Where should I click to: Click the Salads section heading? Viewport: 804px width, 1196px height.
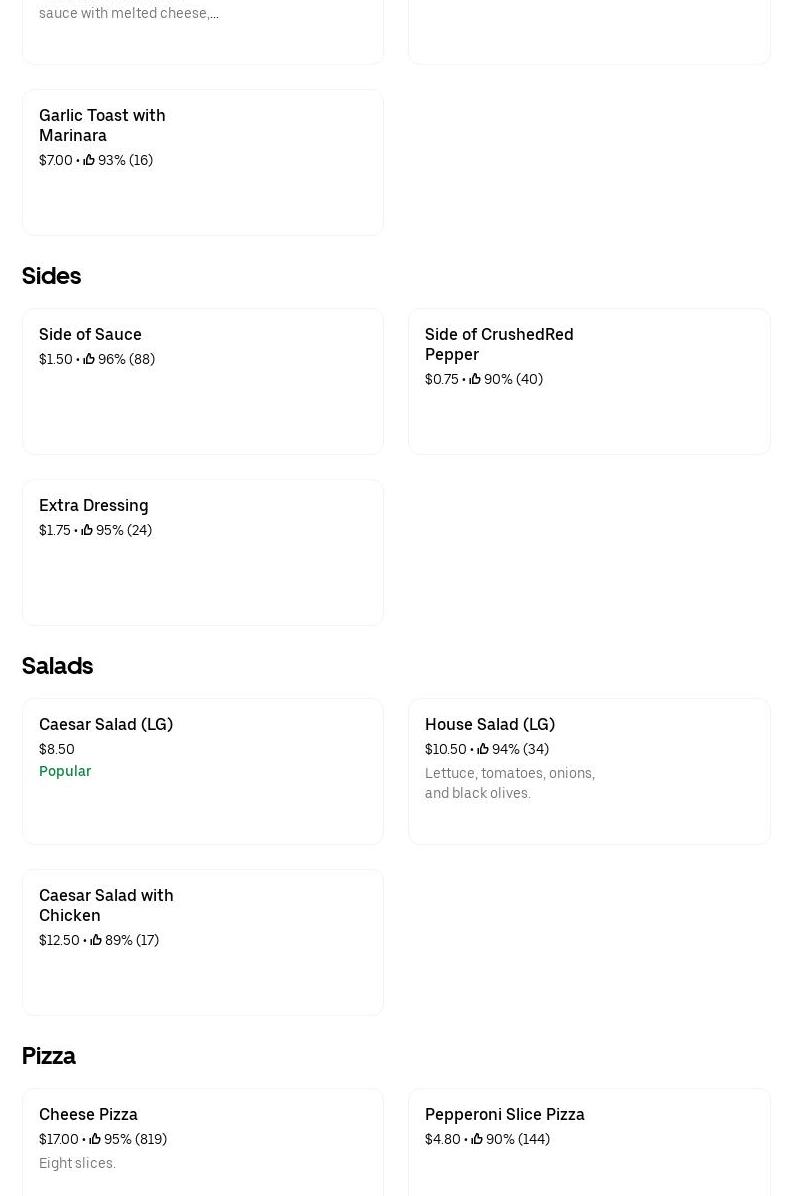click(x=57, y=665)
